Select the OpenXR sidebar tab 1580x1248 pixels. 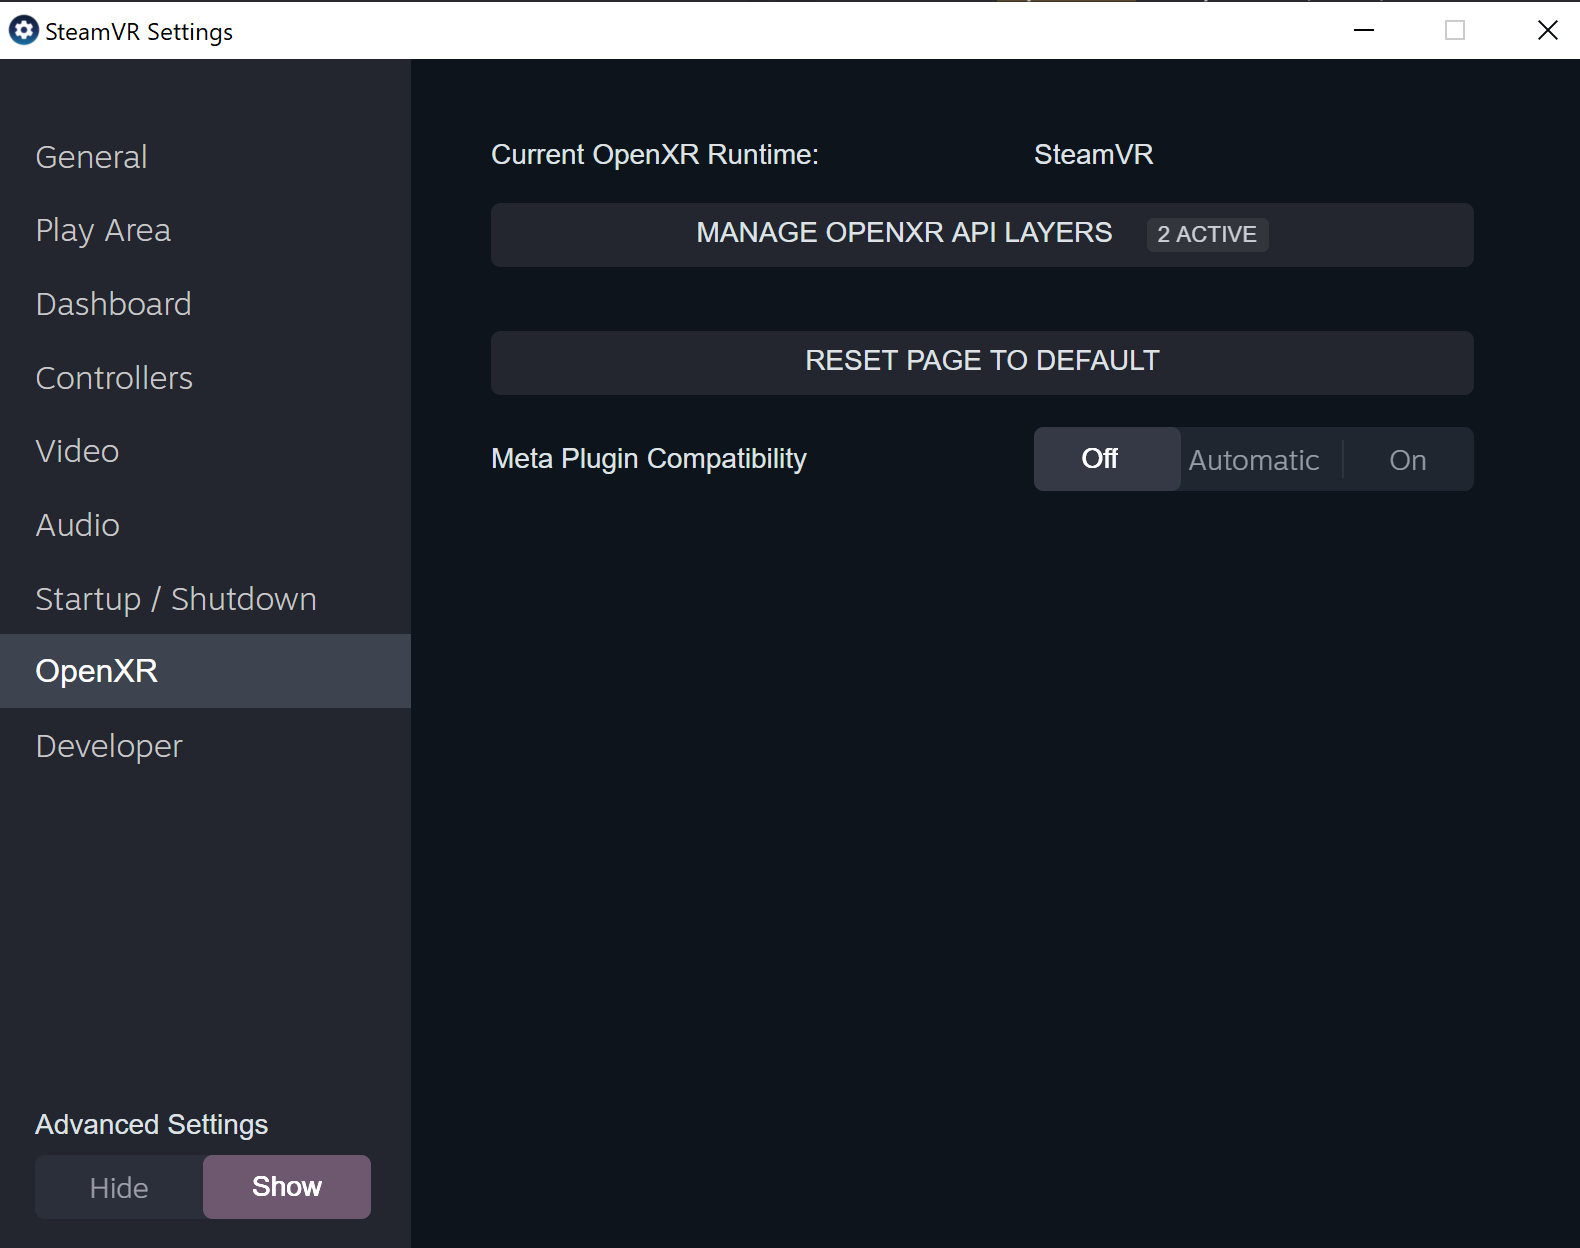point(97,671)
